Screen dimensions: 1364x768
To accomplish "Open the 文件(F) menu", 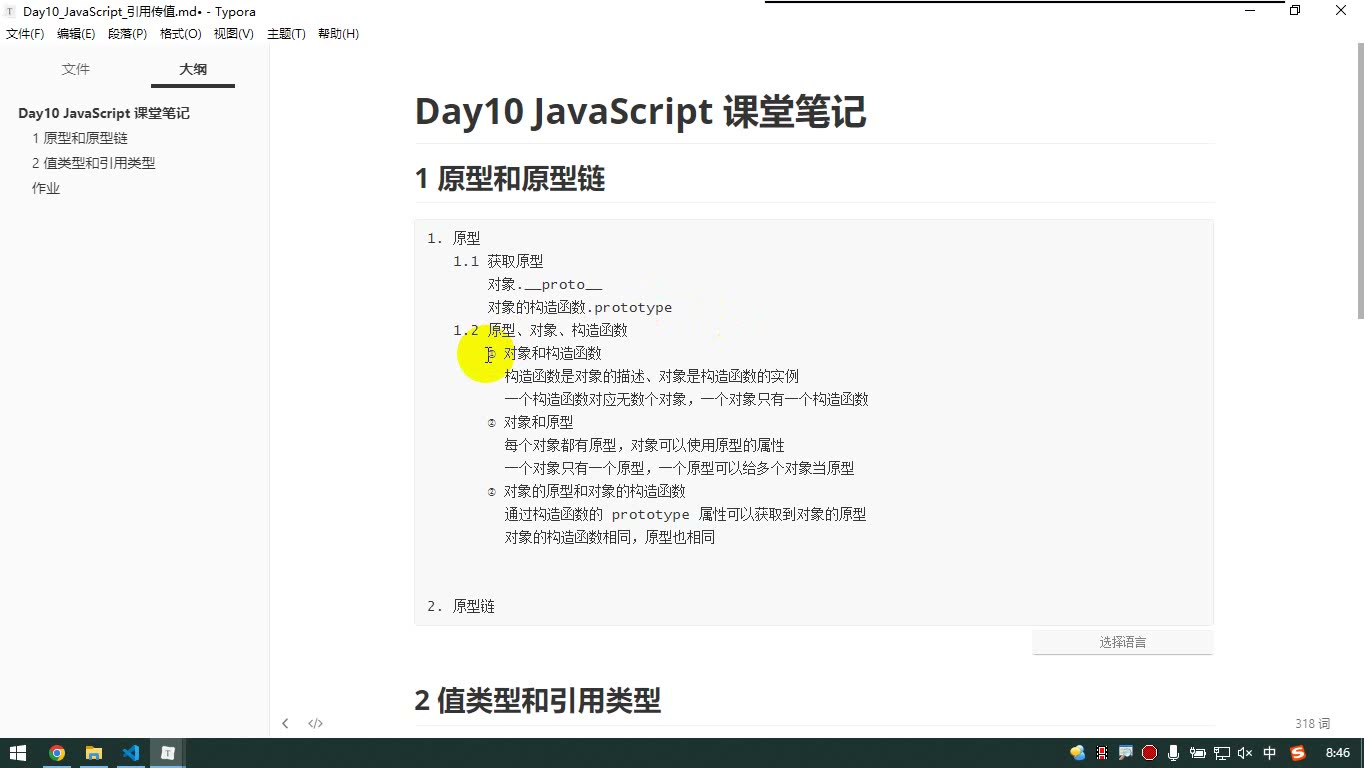I will coord(25,34).
